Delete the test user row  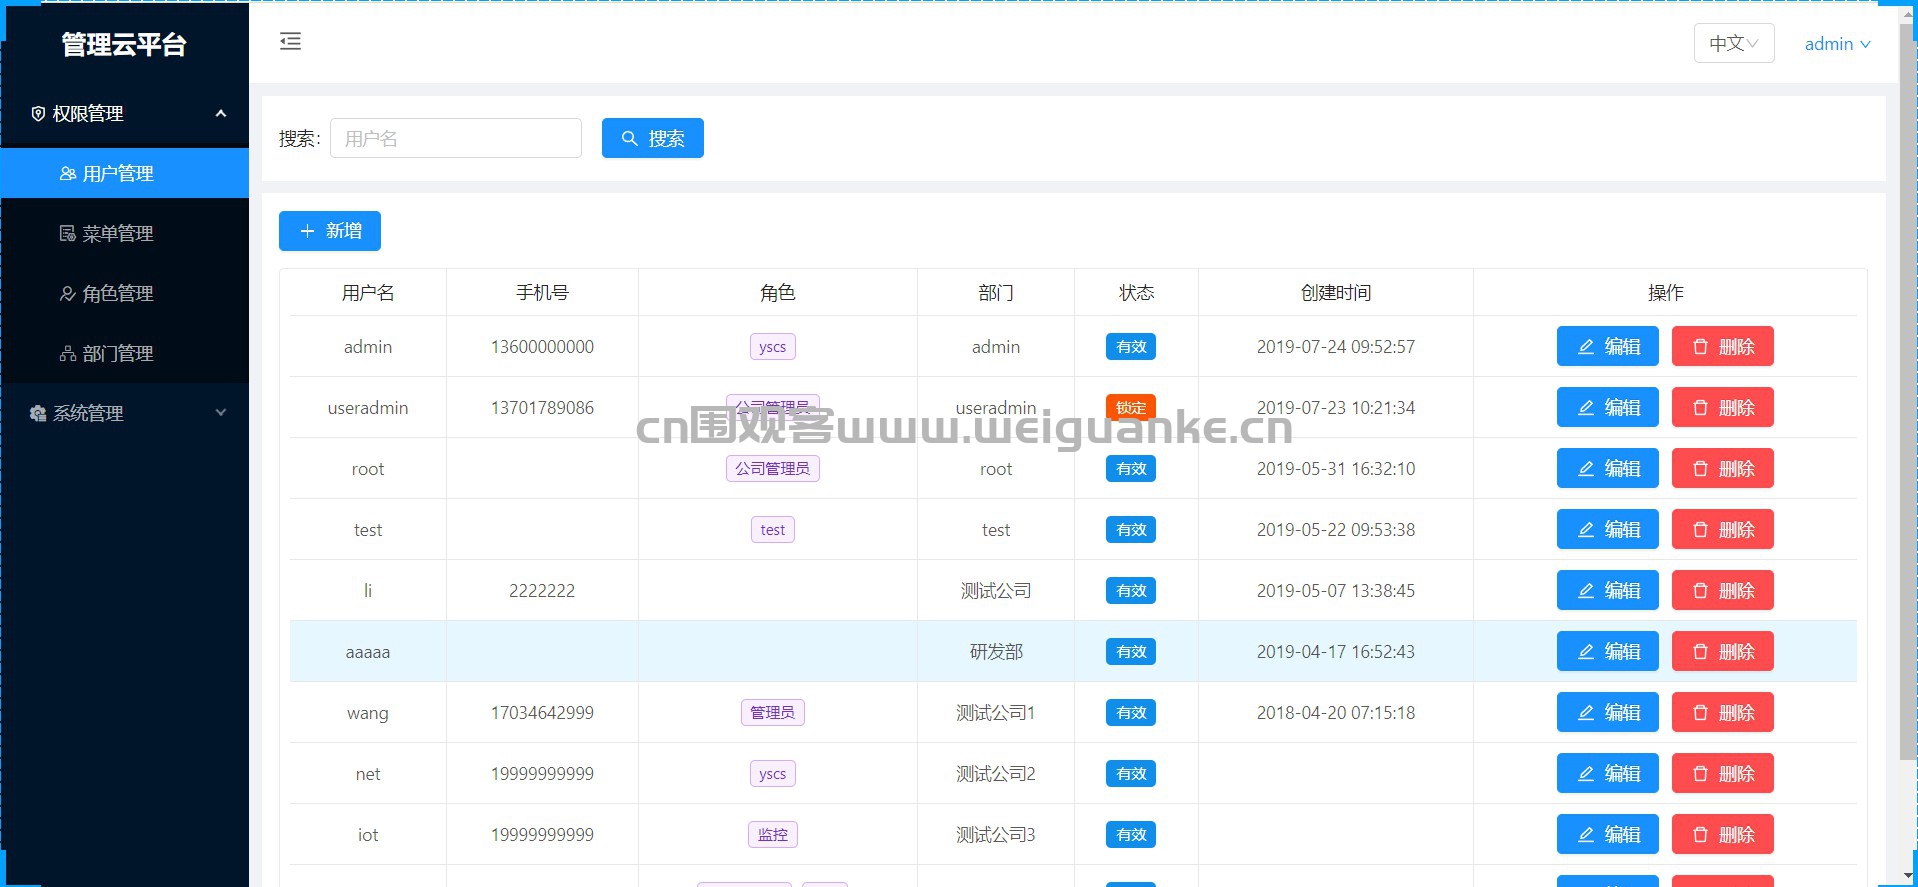(1723, 530)
